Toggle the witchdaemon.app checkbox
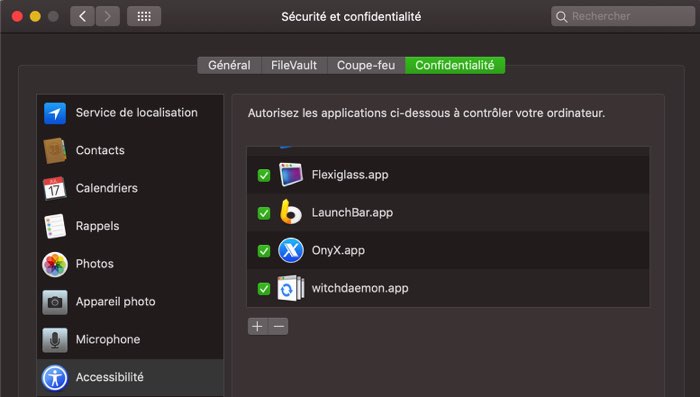 264,288
